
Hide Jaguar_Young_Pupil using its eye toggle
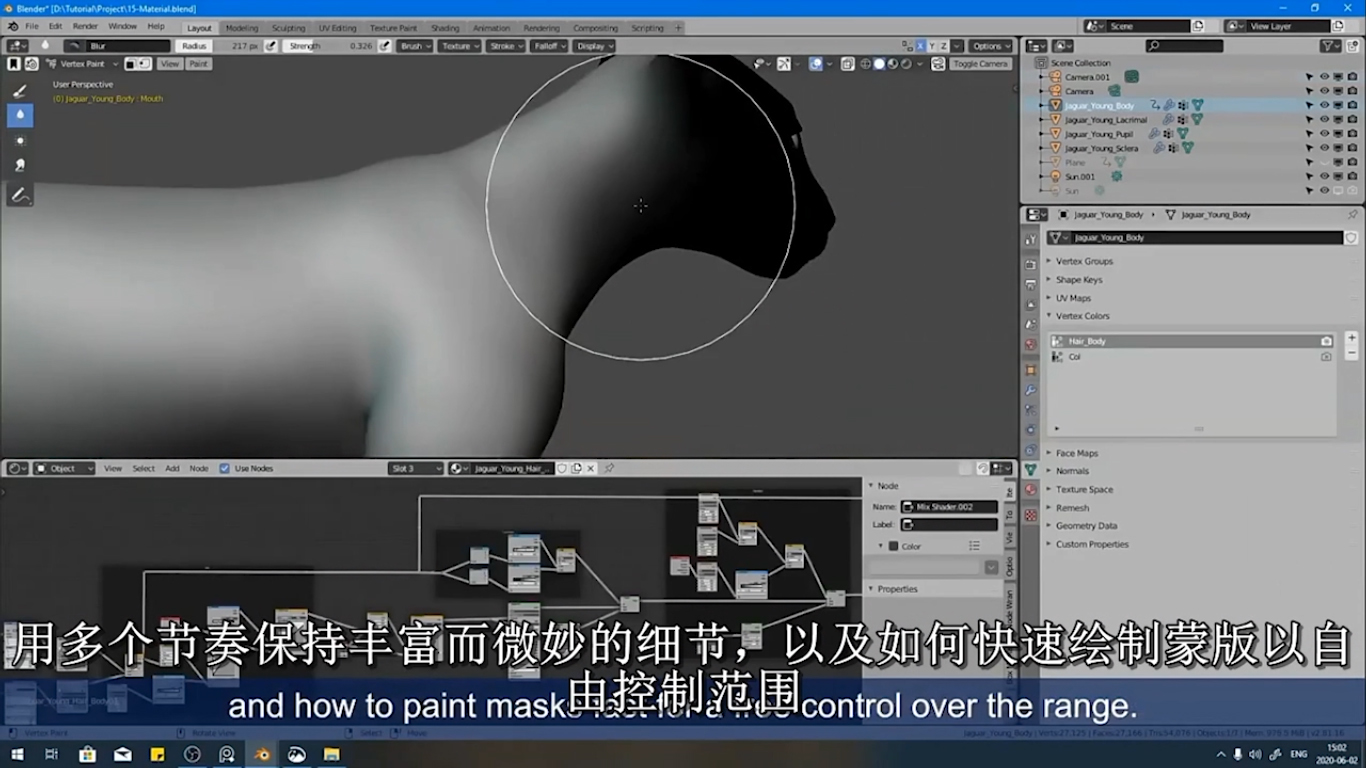click(x=1324, y=133)
